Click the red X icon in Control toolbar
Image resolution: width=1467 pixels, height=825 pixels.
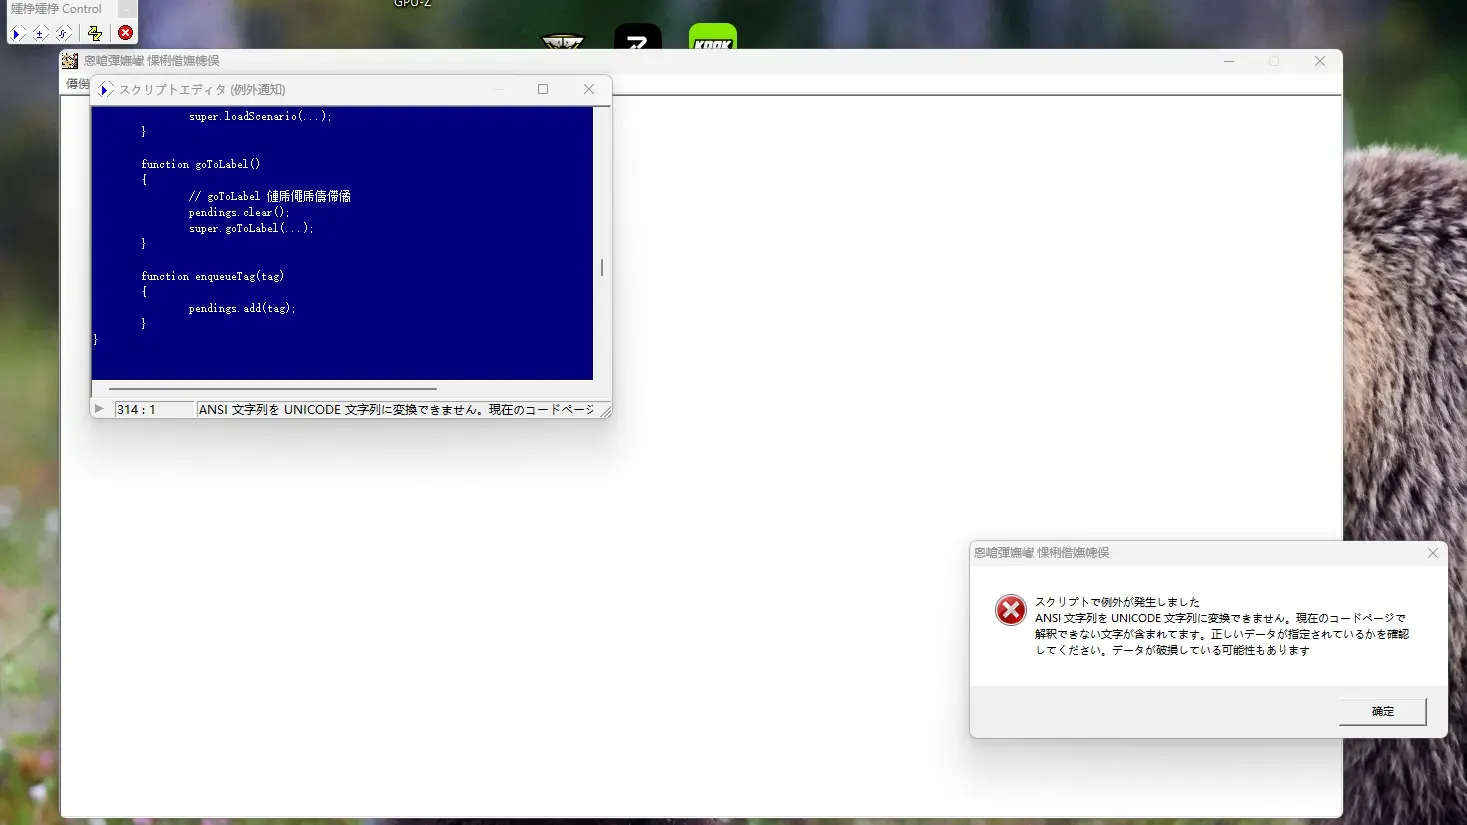point(126,33)
